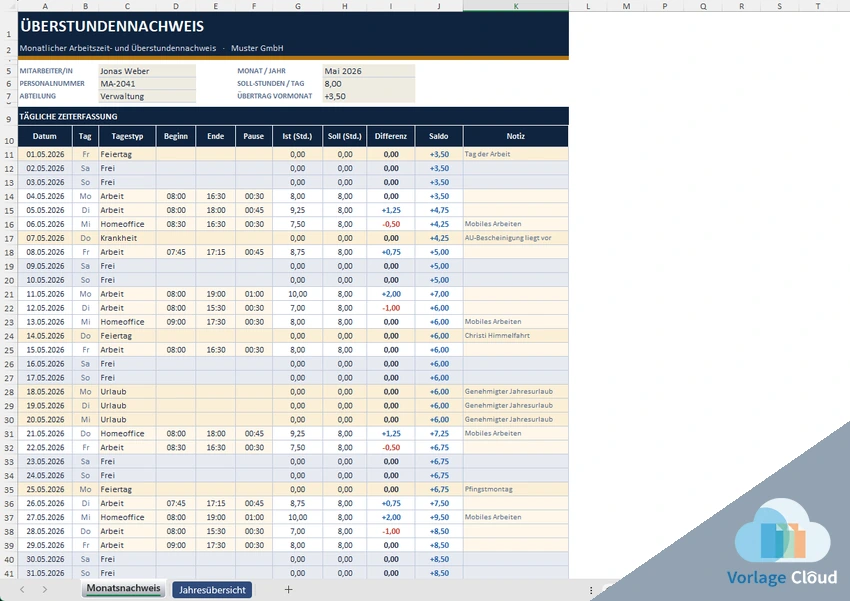Click the Pause column heading

pyautogui.click(x=254, y=136)
